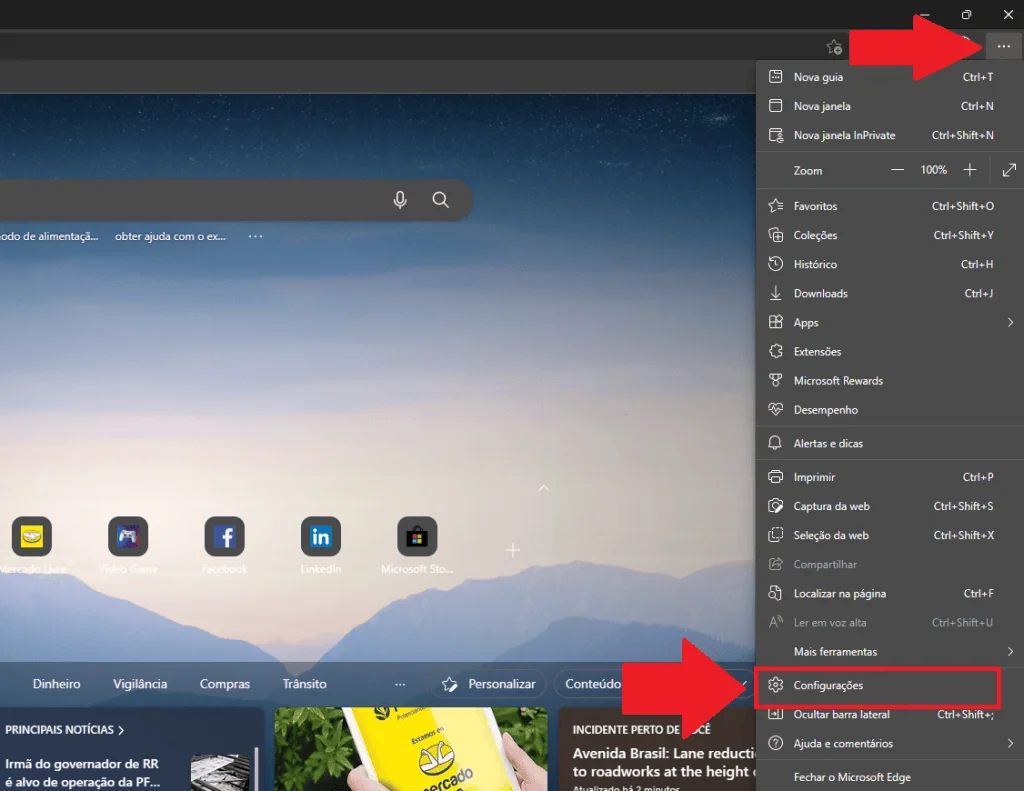1024x791 pixels.
Task: Open the LinkedIn shortcut tile
Action: click(320, 537)
